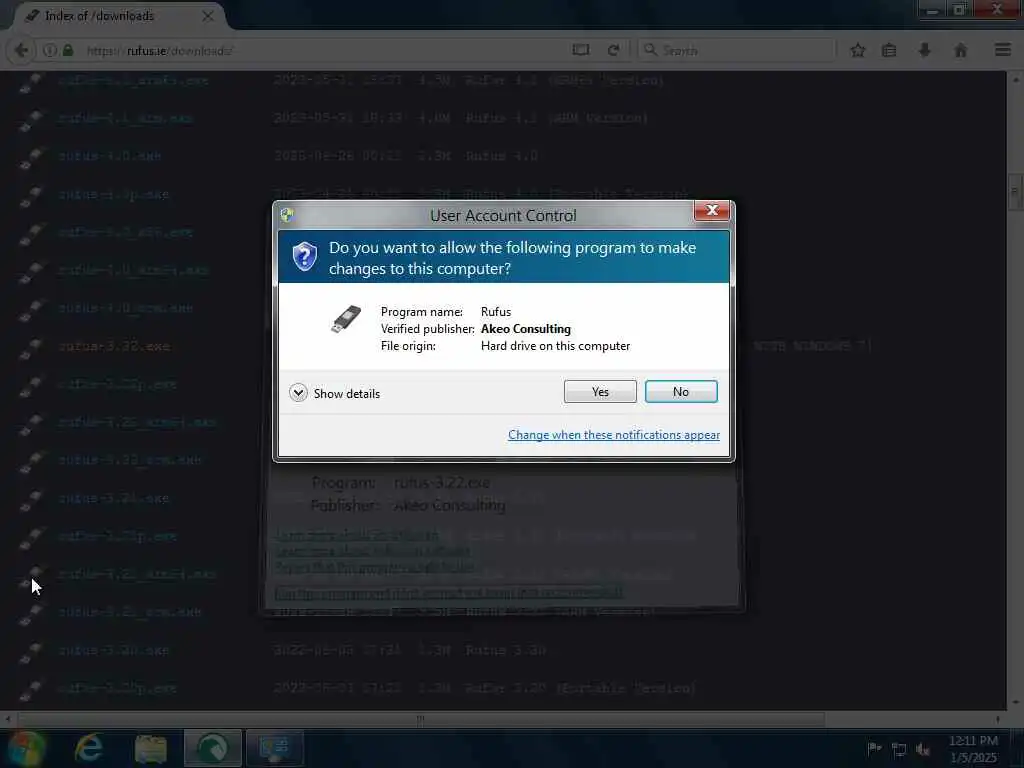Click the Rufus USB drive program icon
The height and width of the screenshot is (768, 1024).
(x=345, y=319)
